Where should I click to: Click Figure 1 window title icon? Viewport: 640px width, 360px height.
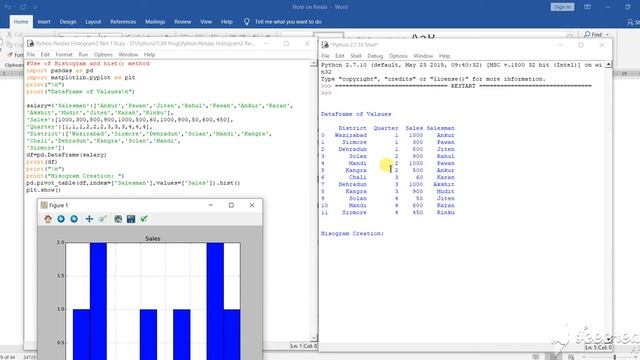[x=44, y=205]
